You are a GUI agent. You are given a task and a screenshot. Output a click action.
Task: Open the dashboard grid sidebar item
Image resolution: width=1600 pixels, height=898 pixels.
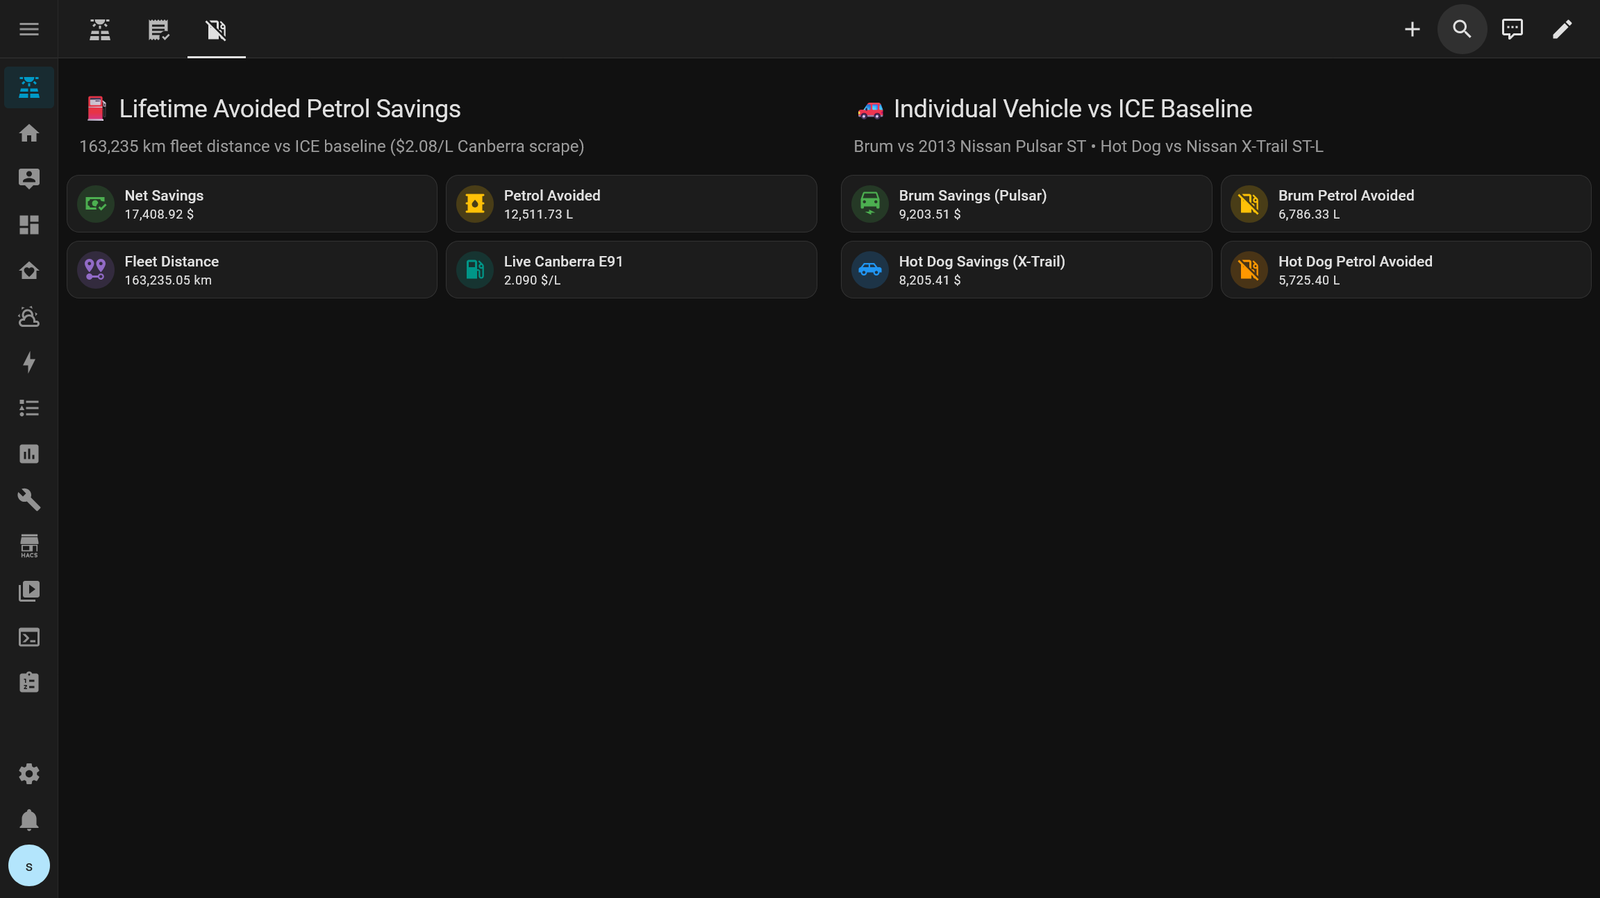tap(29, 225)
